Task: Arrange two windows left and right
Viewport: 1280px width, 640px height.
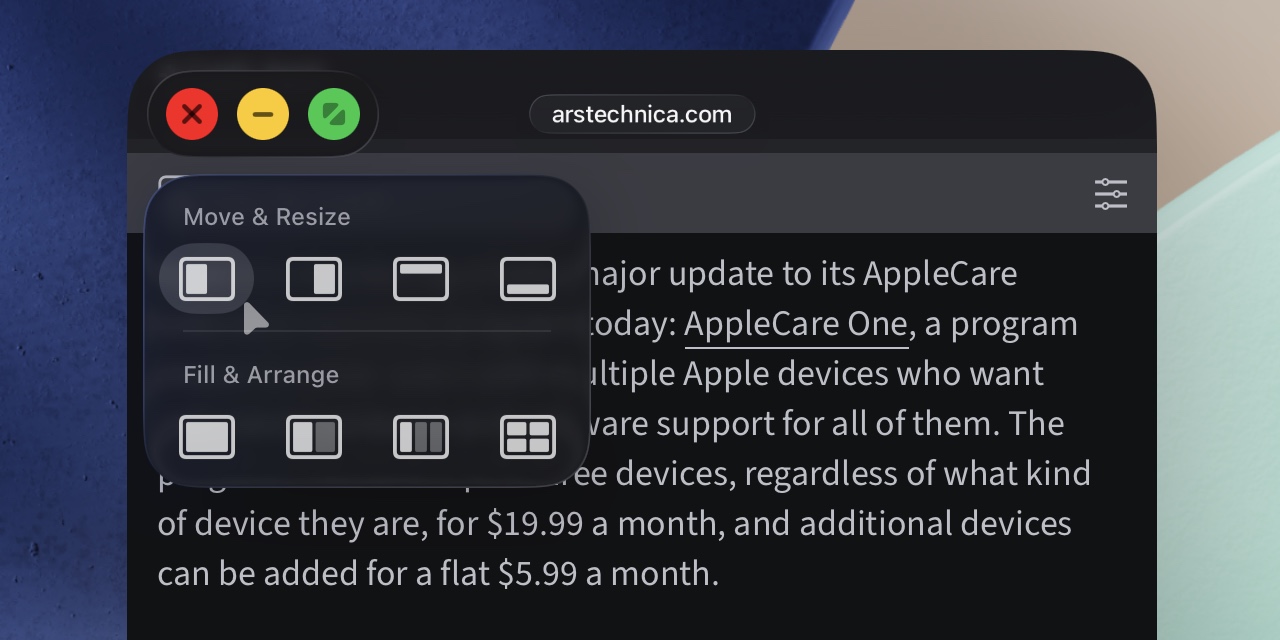Action: pyautogui.click(x=314, y=437)
